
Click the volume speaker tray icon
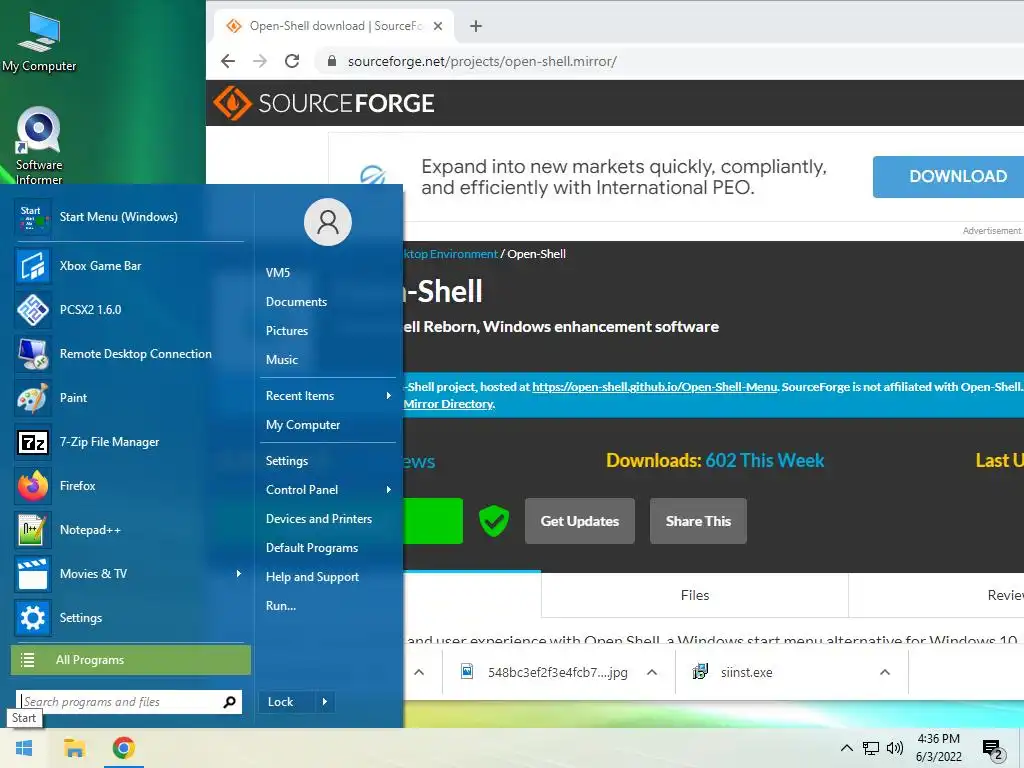coord(895,748)
